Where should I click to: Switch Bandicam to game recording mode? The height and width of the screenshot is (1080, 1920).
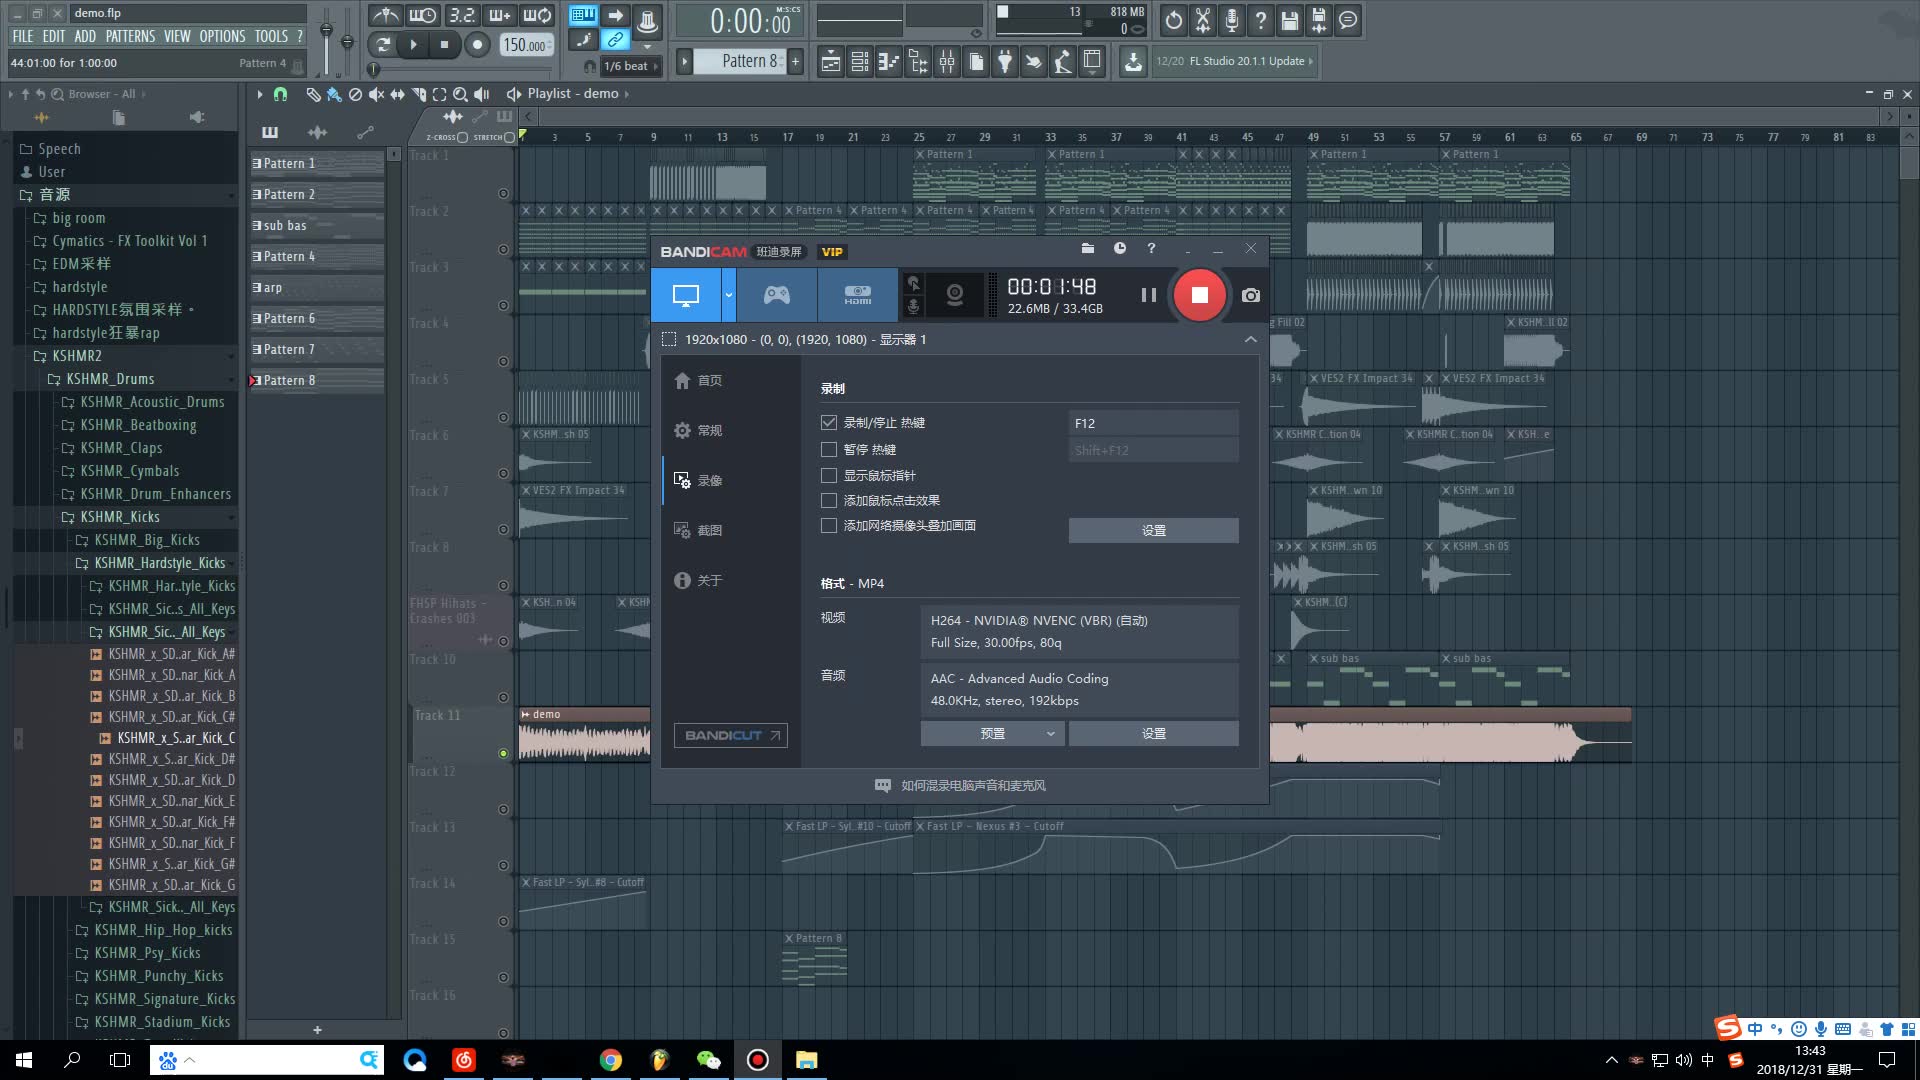click(777, 295)
